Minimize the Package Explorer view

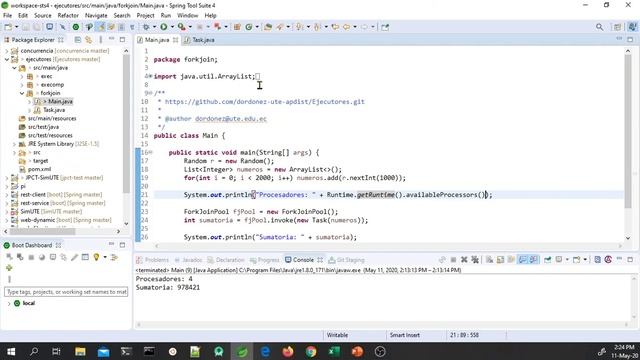(x=111, y=39)
